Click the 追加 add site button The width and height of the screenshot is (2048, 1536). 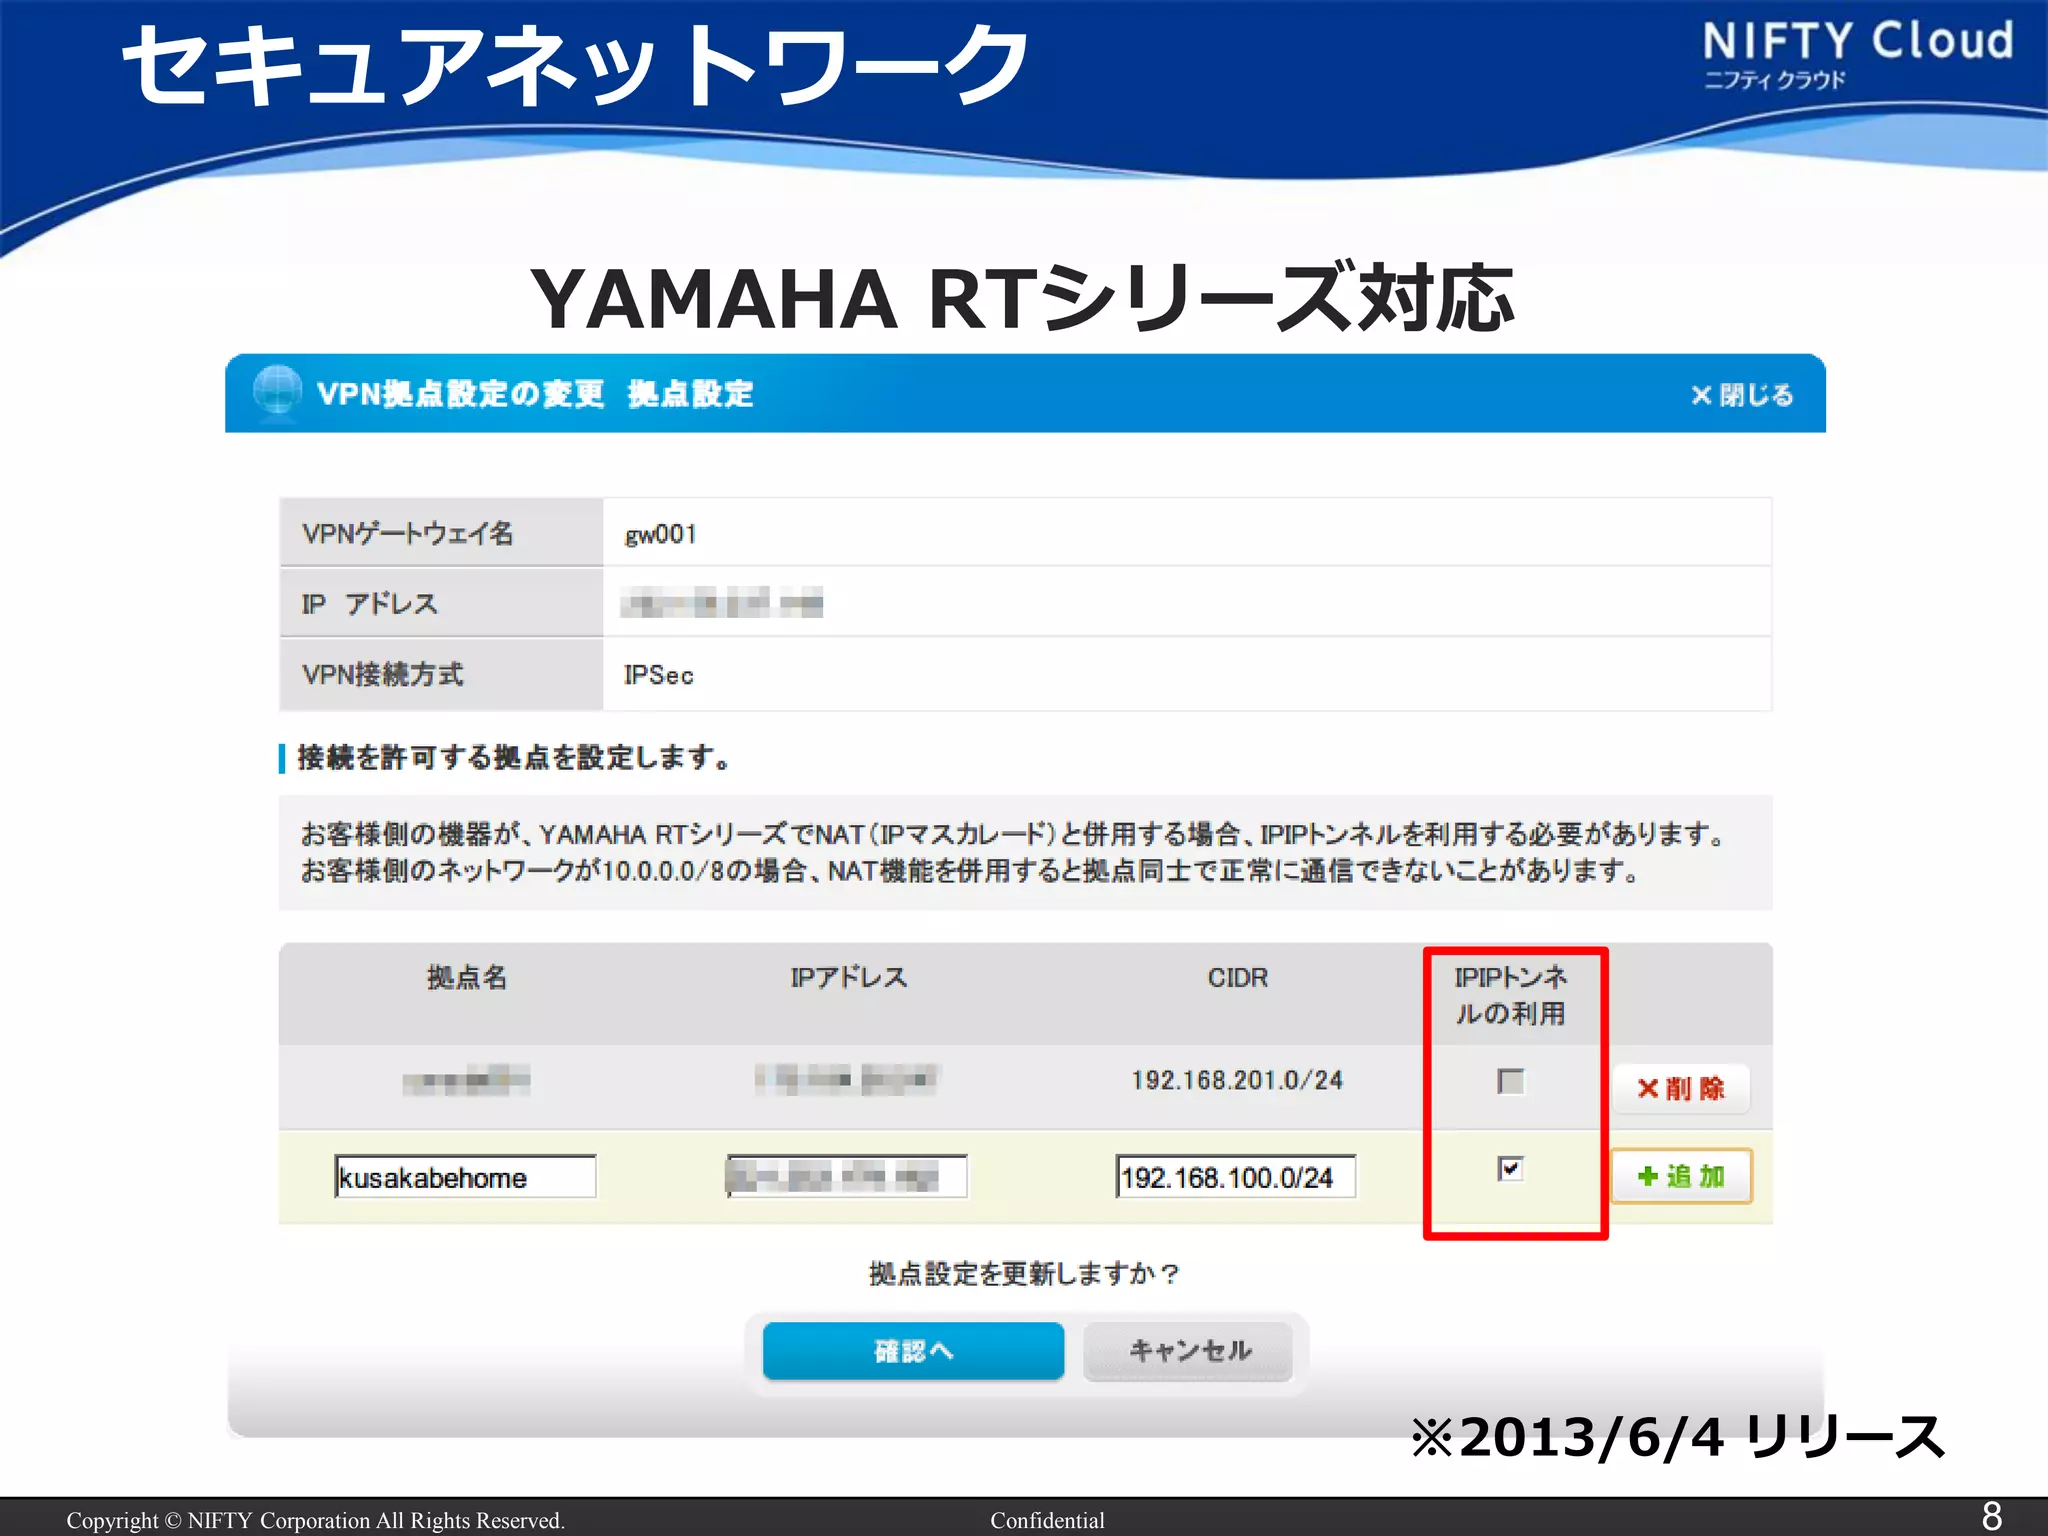click(1681, 1176)
